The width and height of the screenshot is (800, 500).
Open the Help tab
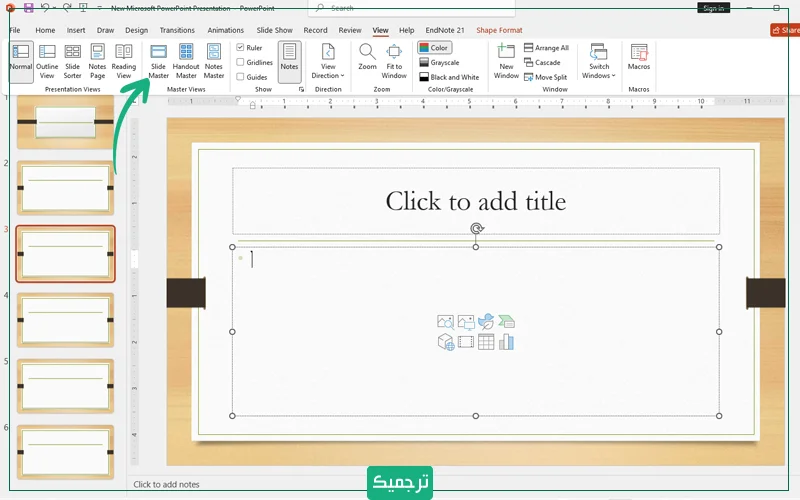(407, 30)
